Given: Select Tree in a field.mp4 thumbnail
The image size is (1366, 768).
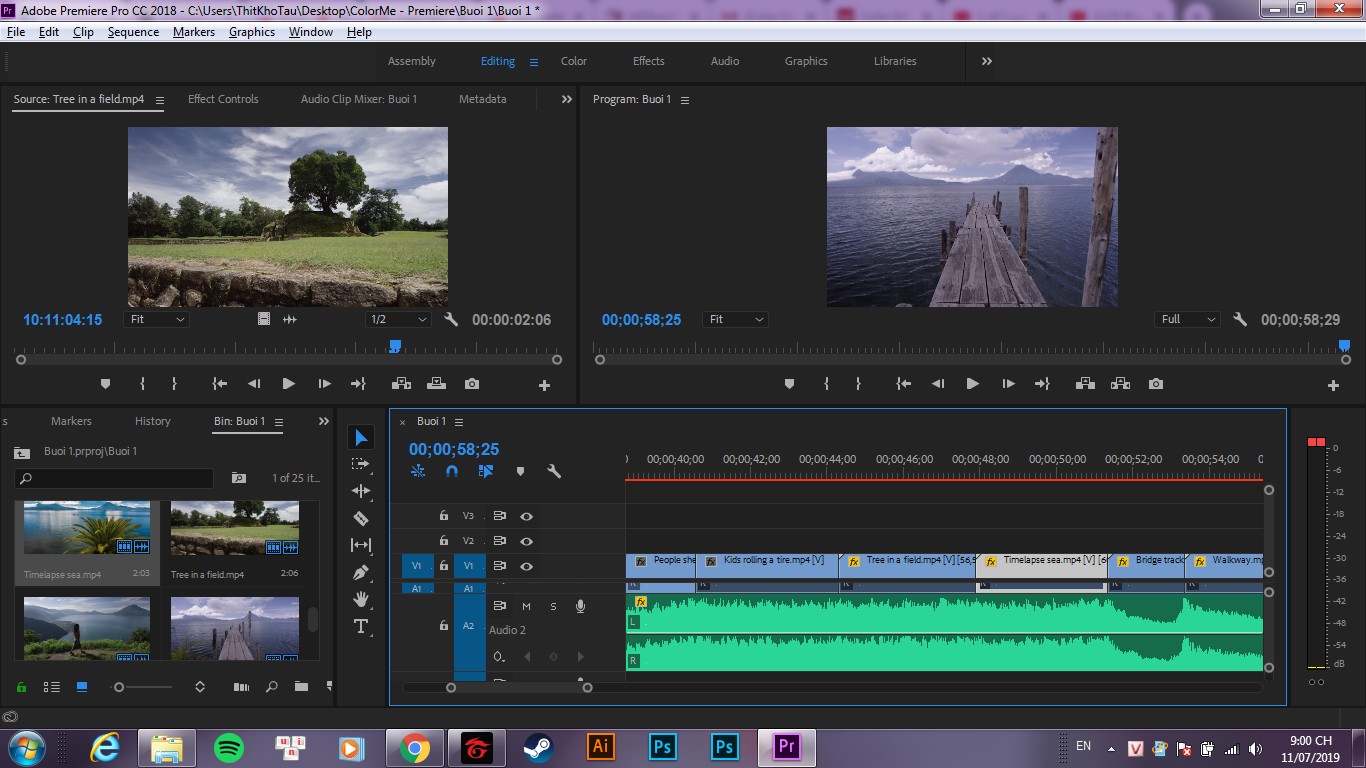Looking at the screenshot, I should tap(235, 529).
